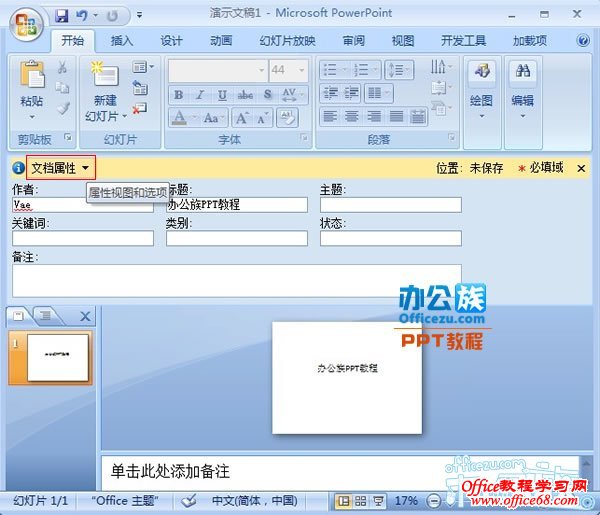Switch to the 动画 ribbon tab
The image size is (600, 515).
pos(221,40)
